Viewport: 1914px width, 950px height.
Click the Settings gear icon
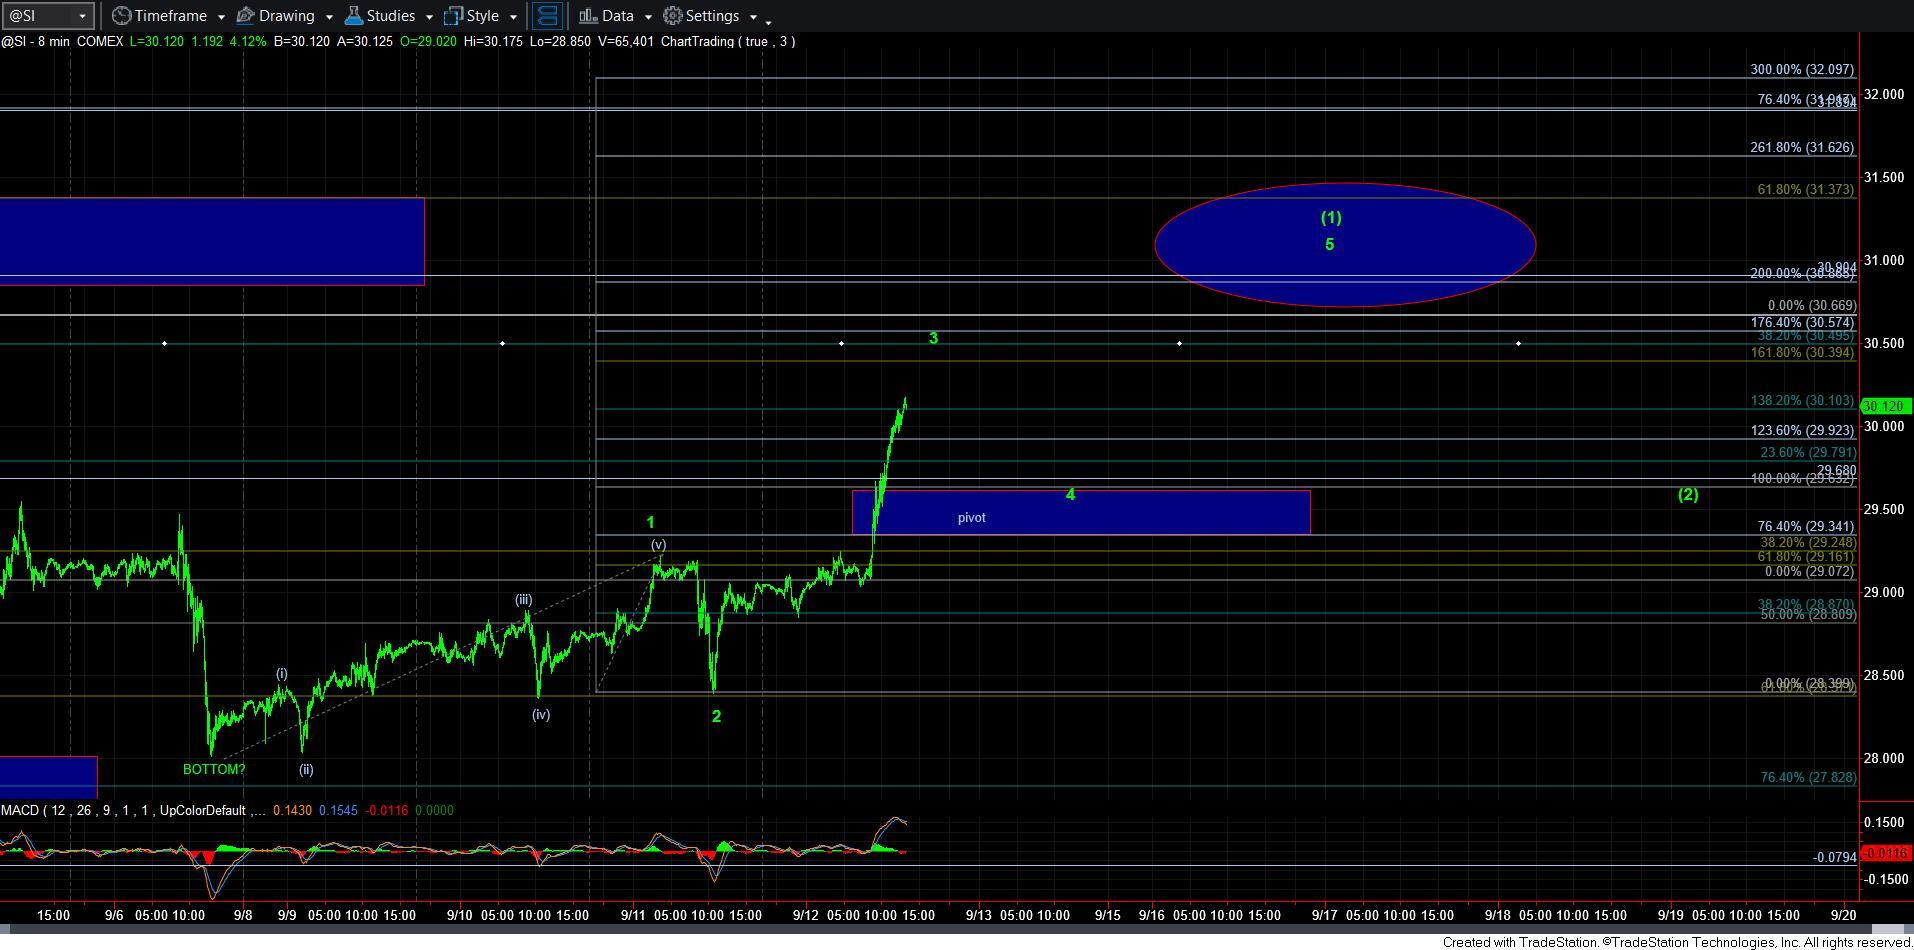(673, 16)
